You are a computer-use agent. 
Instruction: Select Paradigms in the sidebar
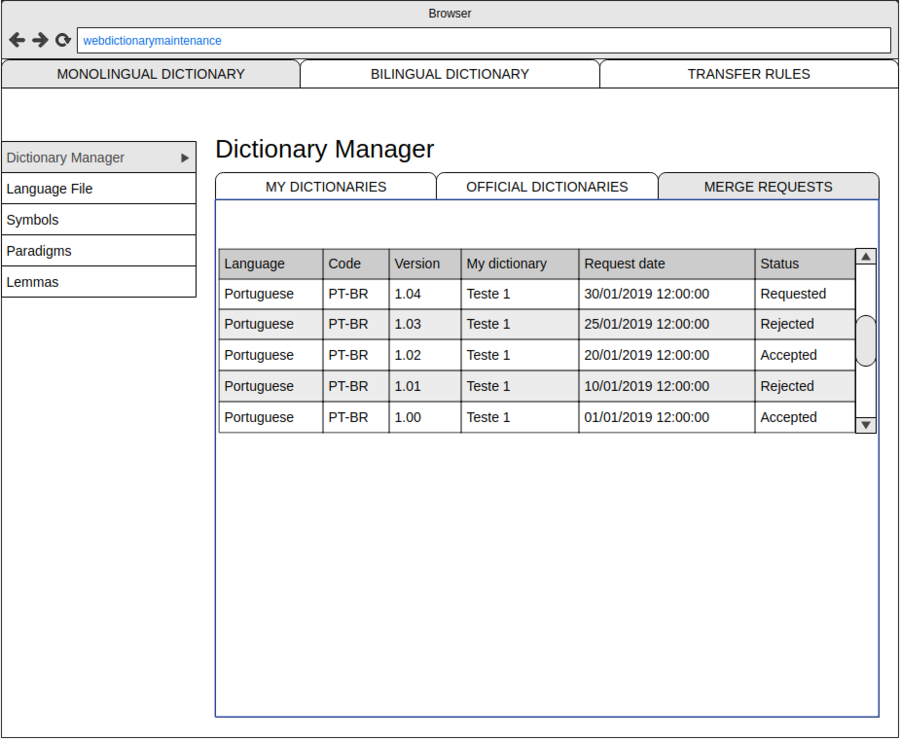(x=98, y=251)
